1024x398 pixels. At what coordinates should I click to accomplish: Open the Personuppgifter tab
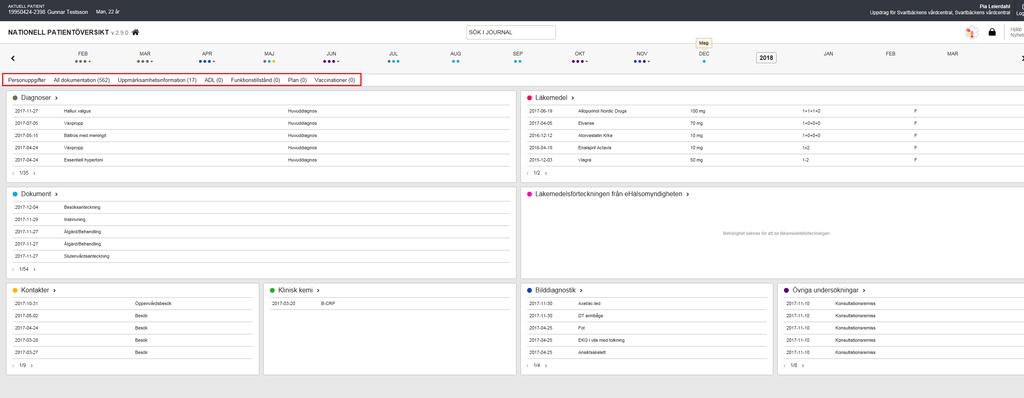pos(27,80)
